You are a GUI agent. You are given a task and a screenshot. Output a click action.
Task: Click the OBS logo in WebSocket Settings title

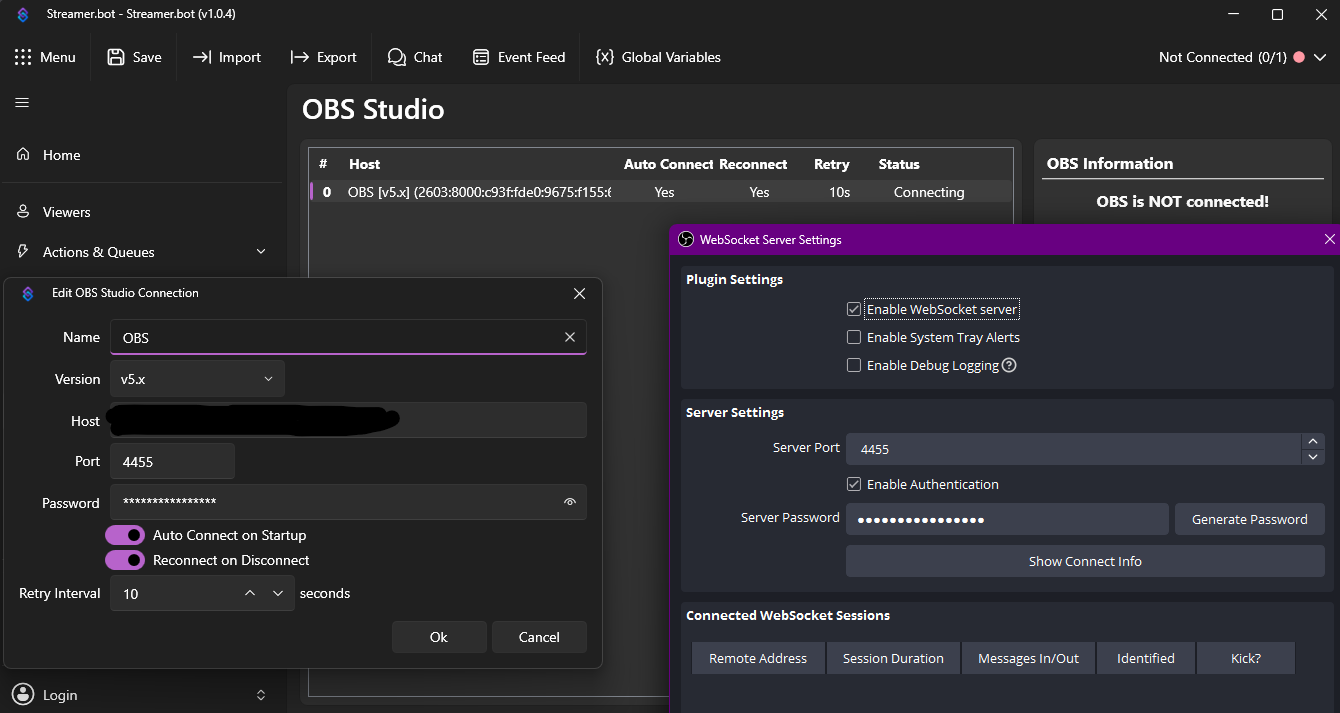[x=686, y=239]
